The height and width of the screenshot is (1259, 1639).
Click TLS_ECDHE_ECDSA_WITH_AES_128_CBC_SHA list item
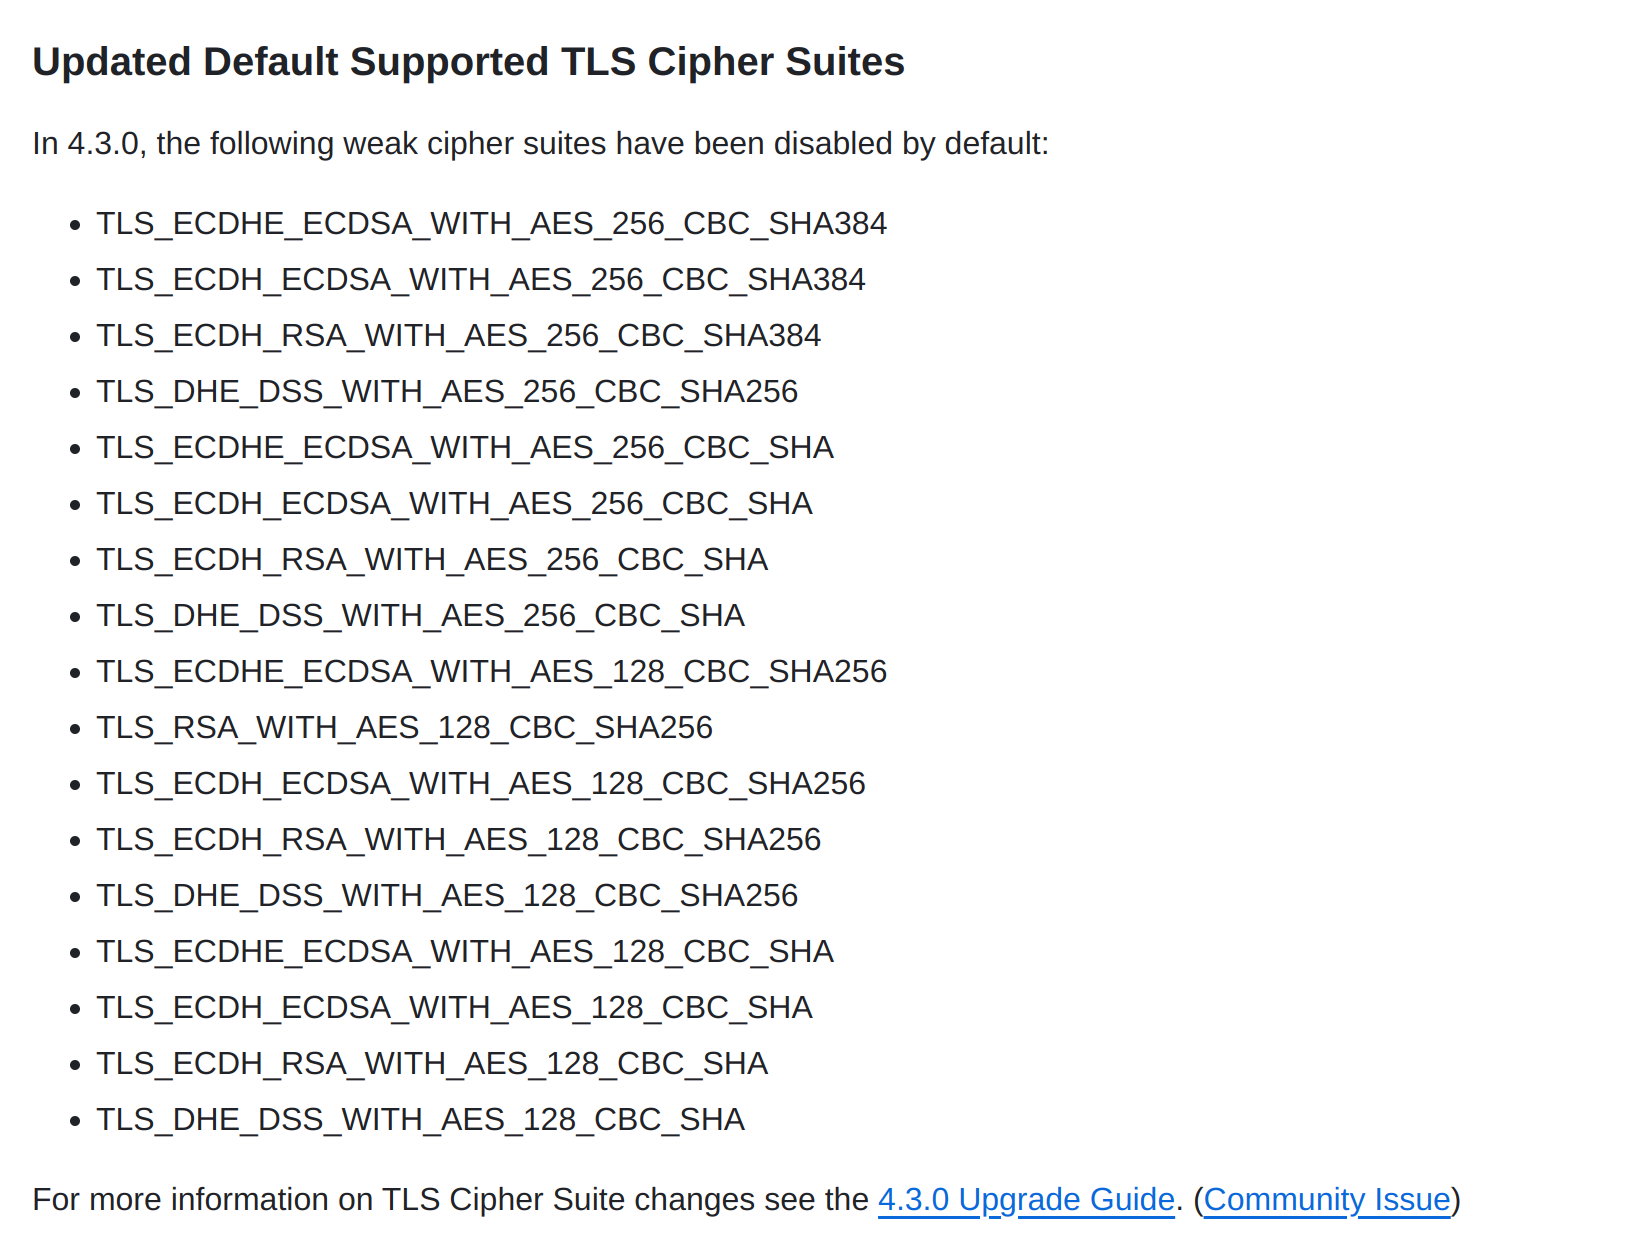(465, 952)
